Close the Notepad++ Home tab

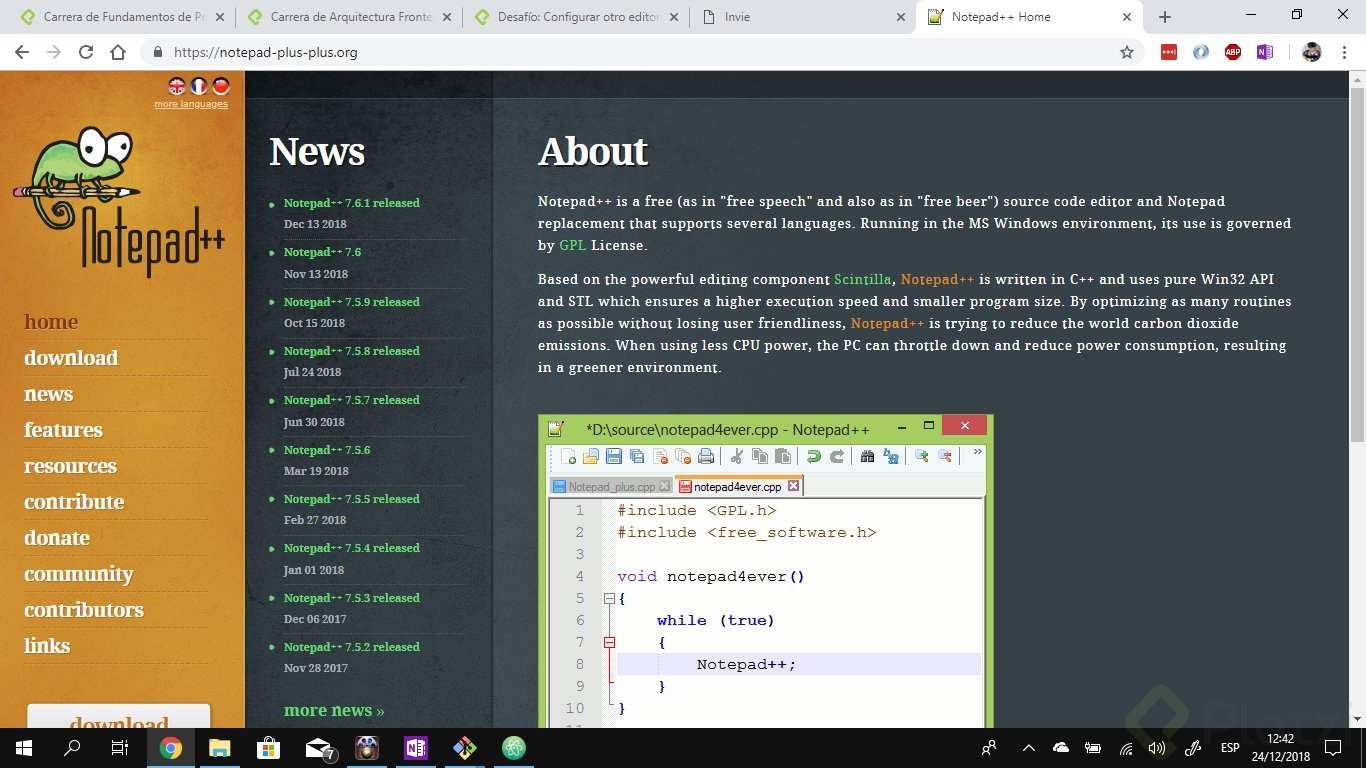click(x=1127, y=17)
